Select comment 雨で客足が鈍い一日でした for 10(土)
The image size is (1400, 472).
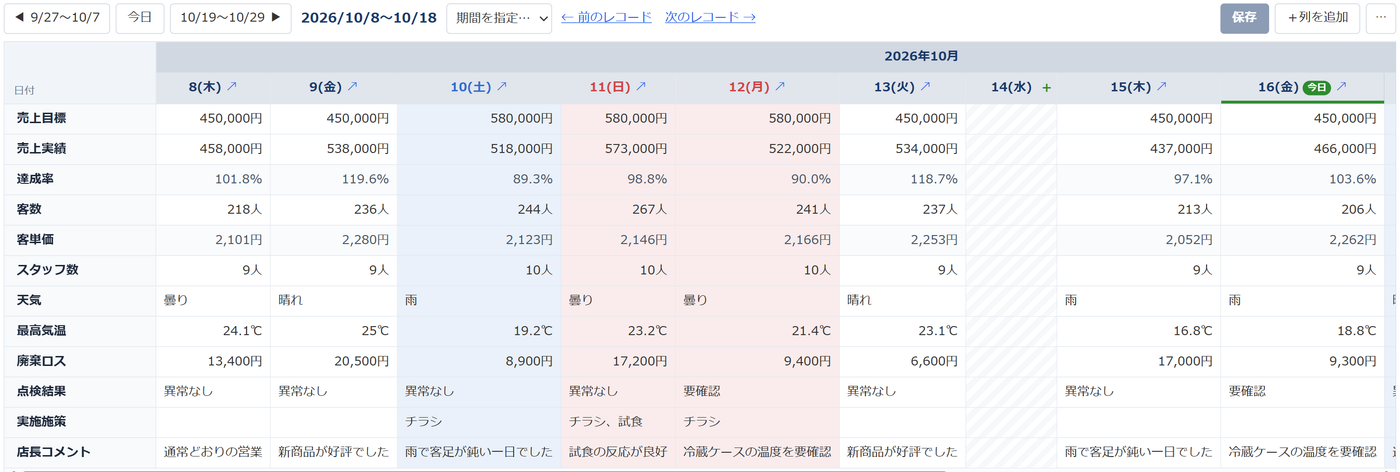pyautogui.click(x=479, y=452)
